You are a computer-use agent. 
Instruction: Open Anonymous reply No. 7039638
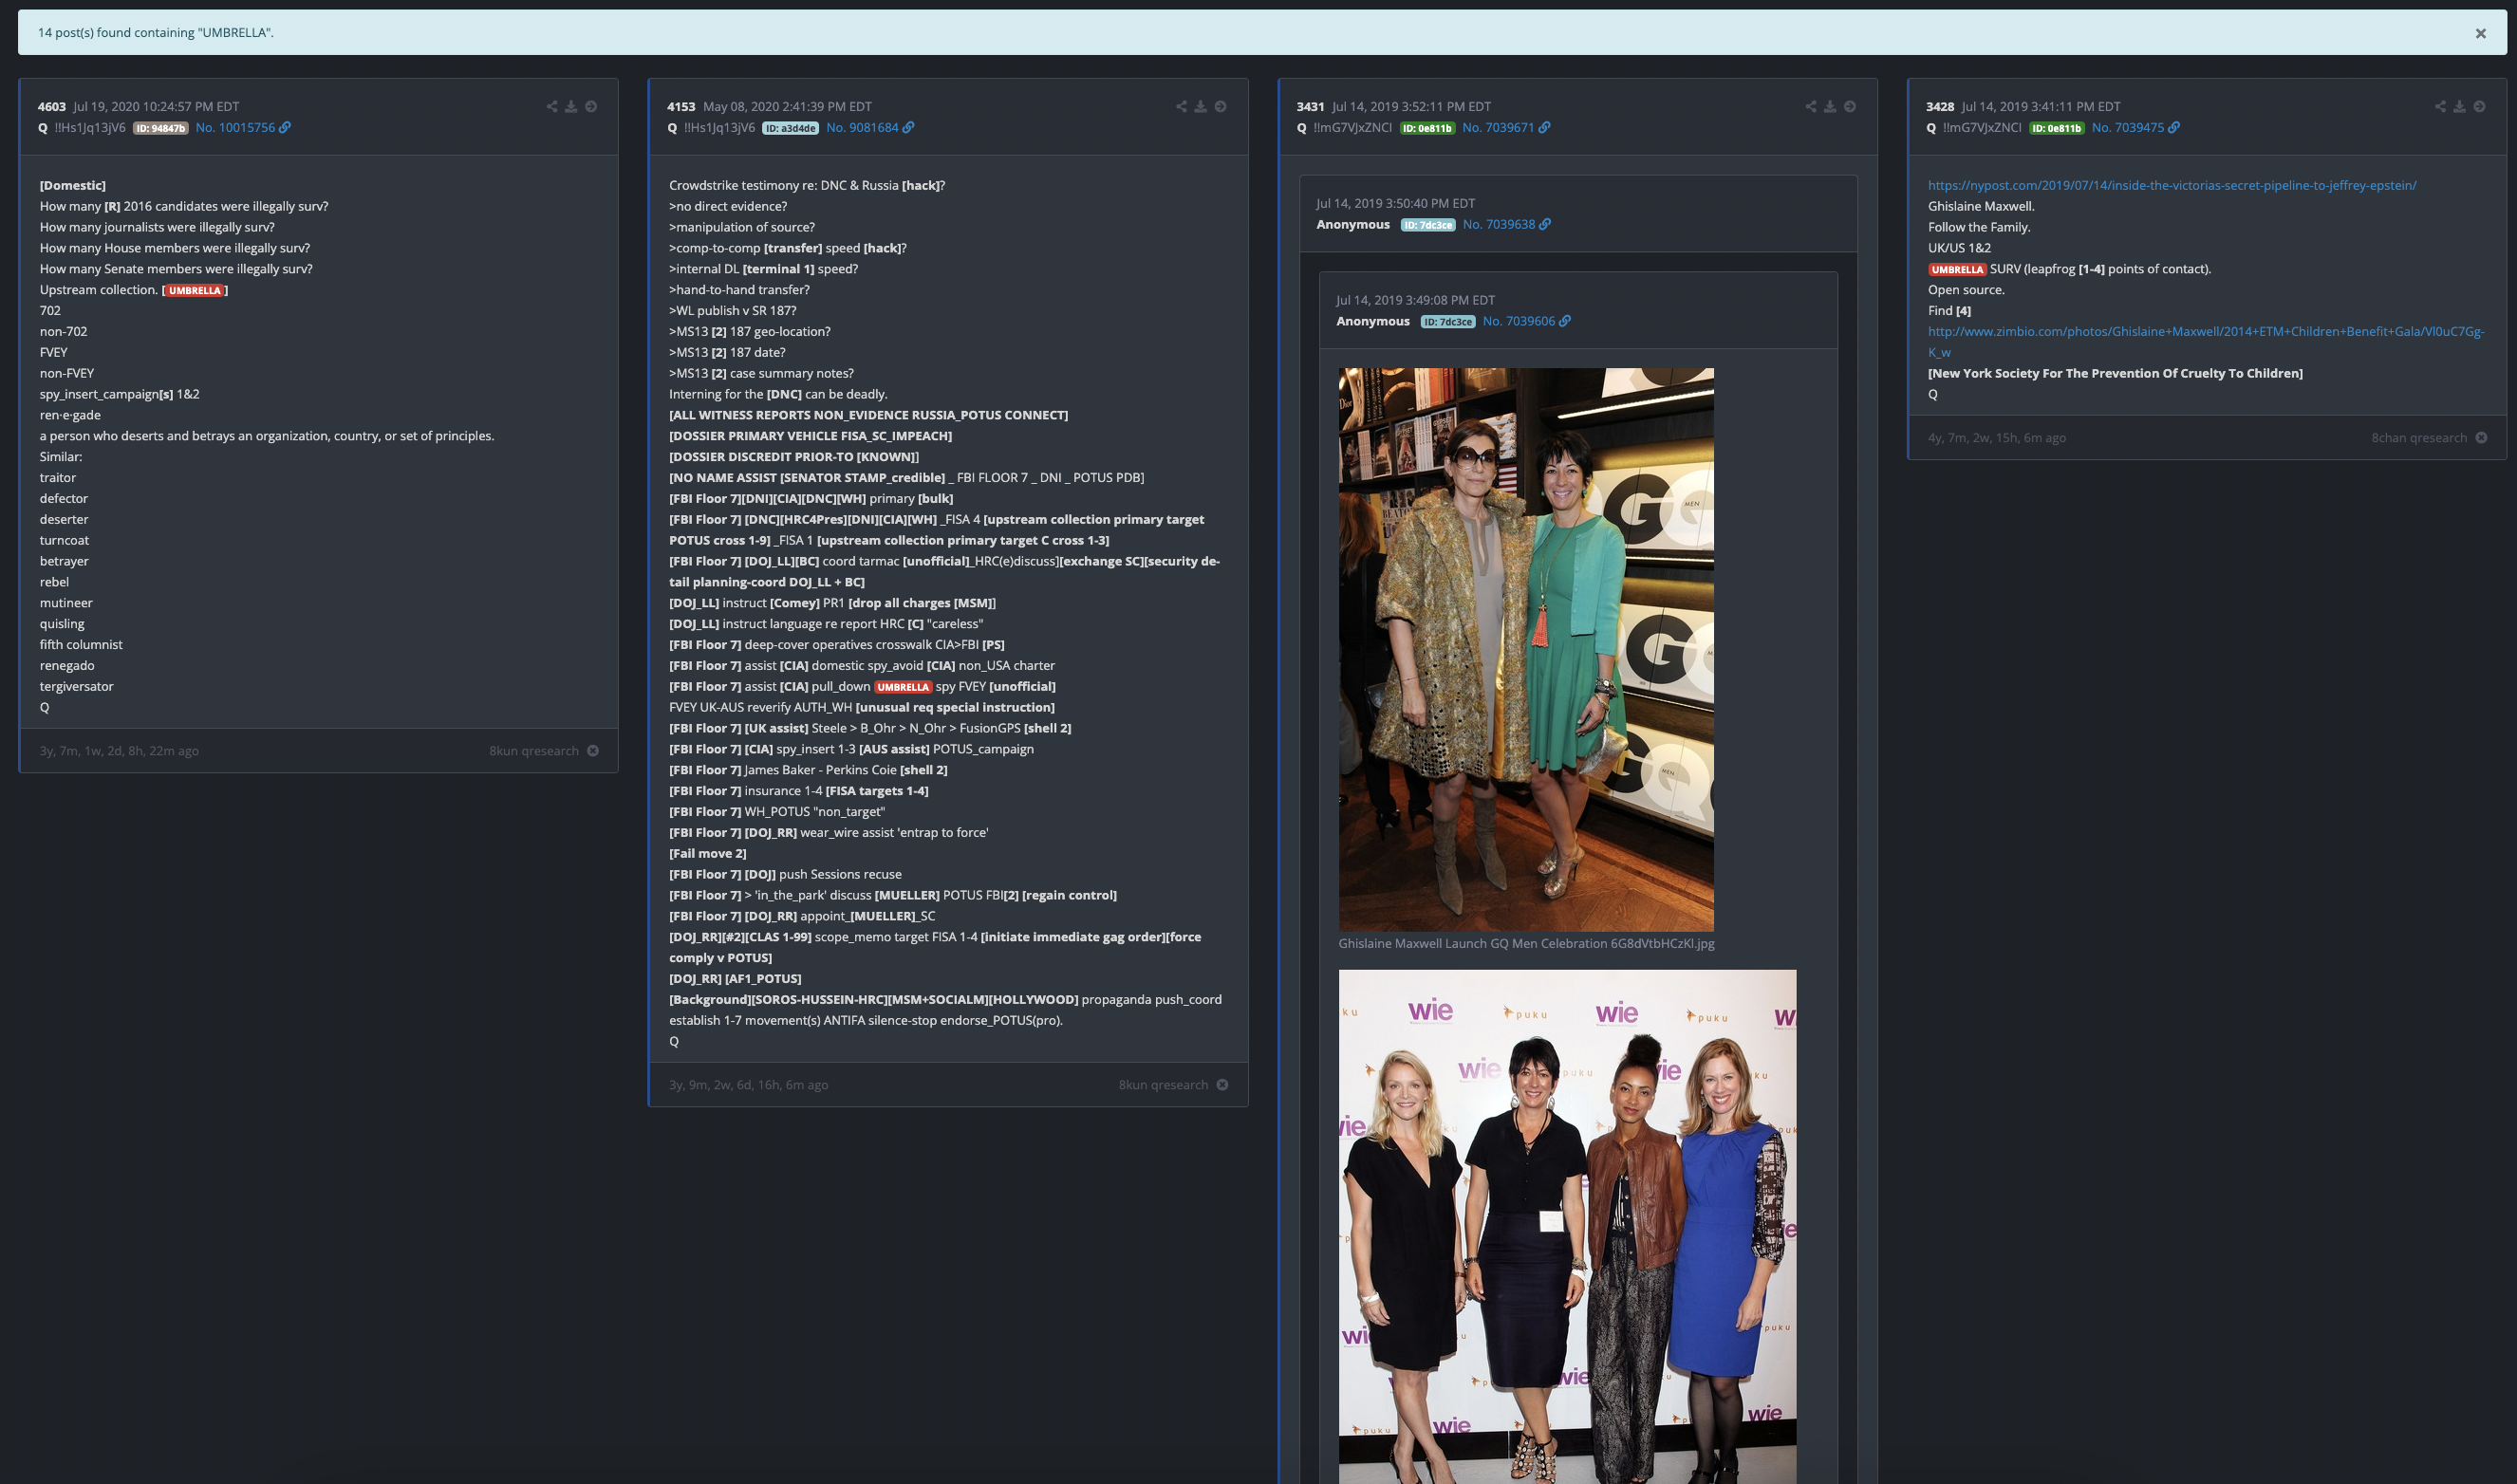click(1507, 224)
